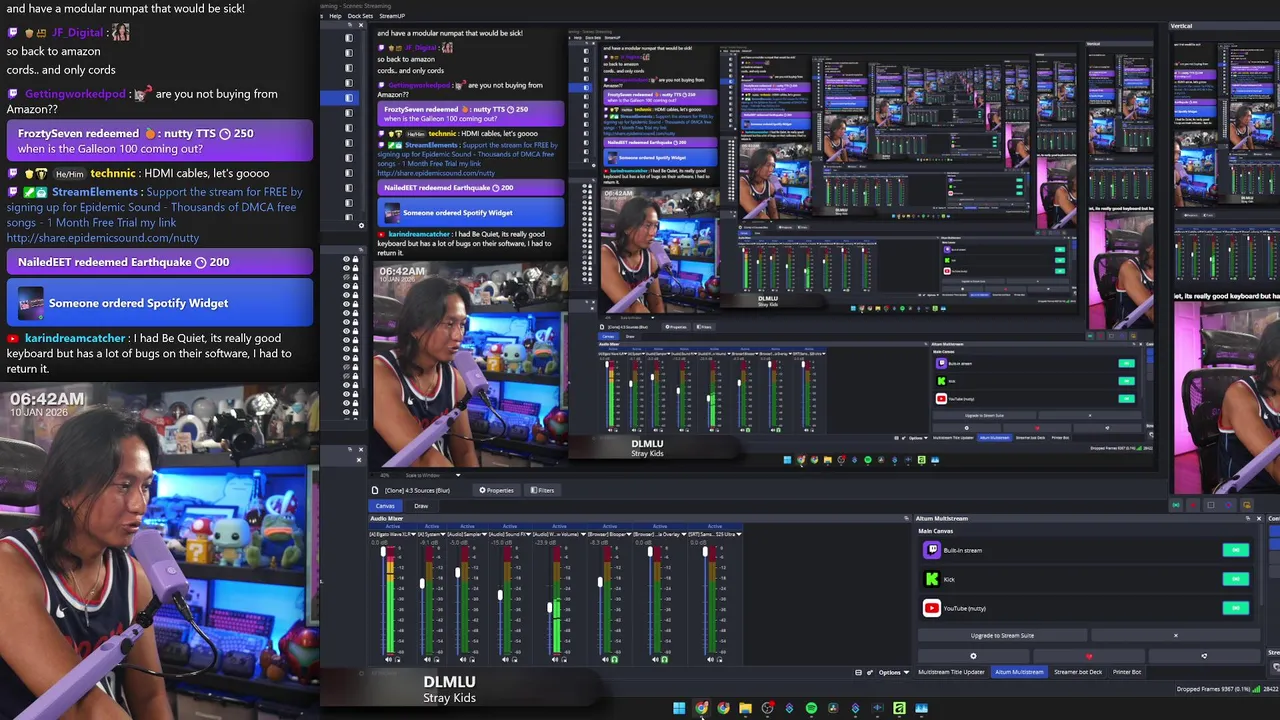Float the Audio Mixer dock

[906, 518]
